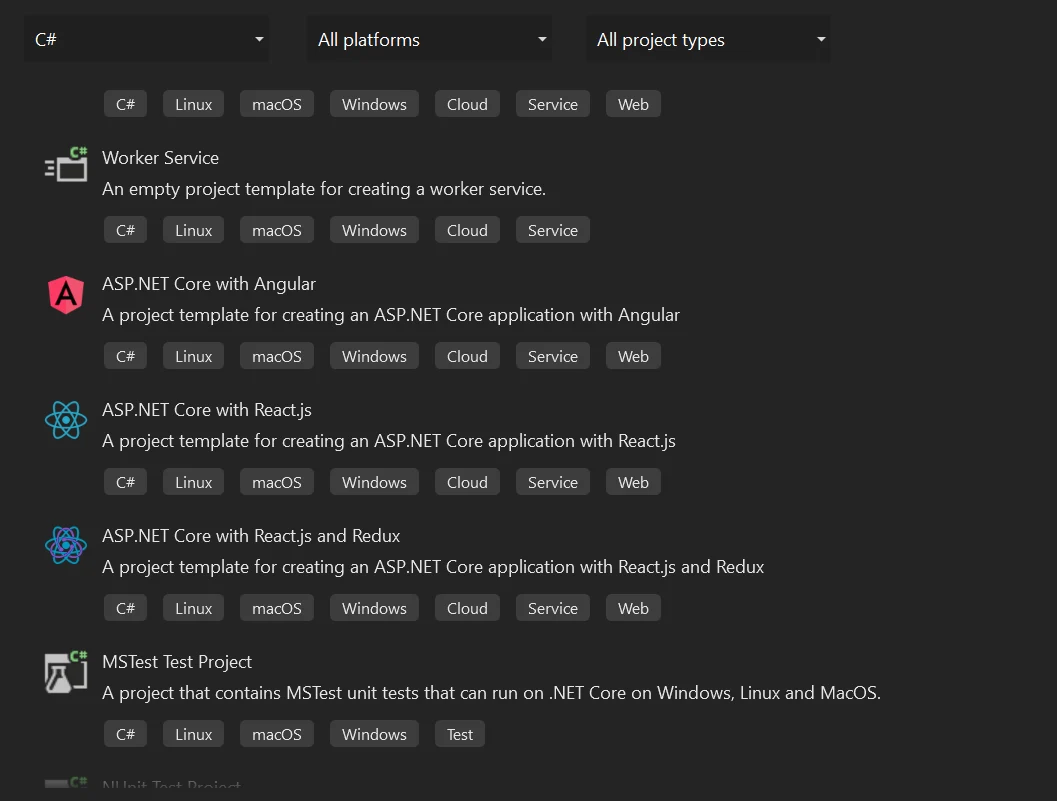Select ASP.NET Core with Angular title
1057x801 pixels.
pos(209,284)
